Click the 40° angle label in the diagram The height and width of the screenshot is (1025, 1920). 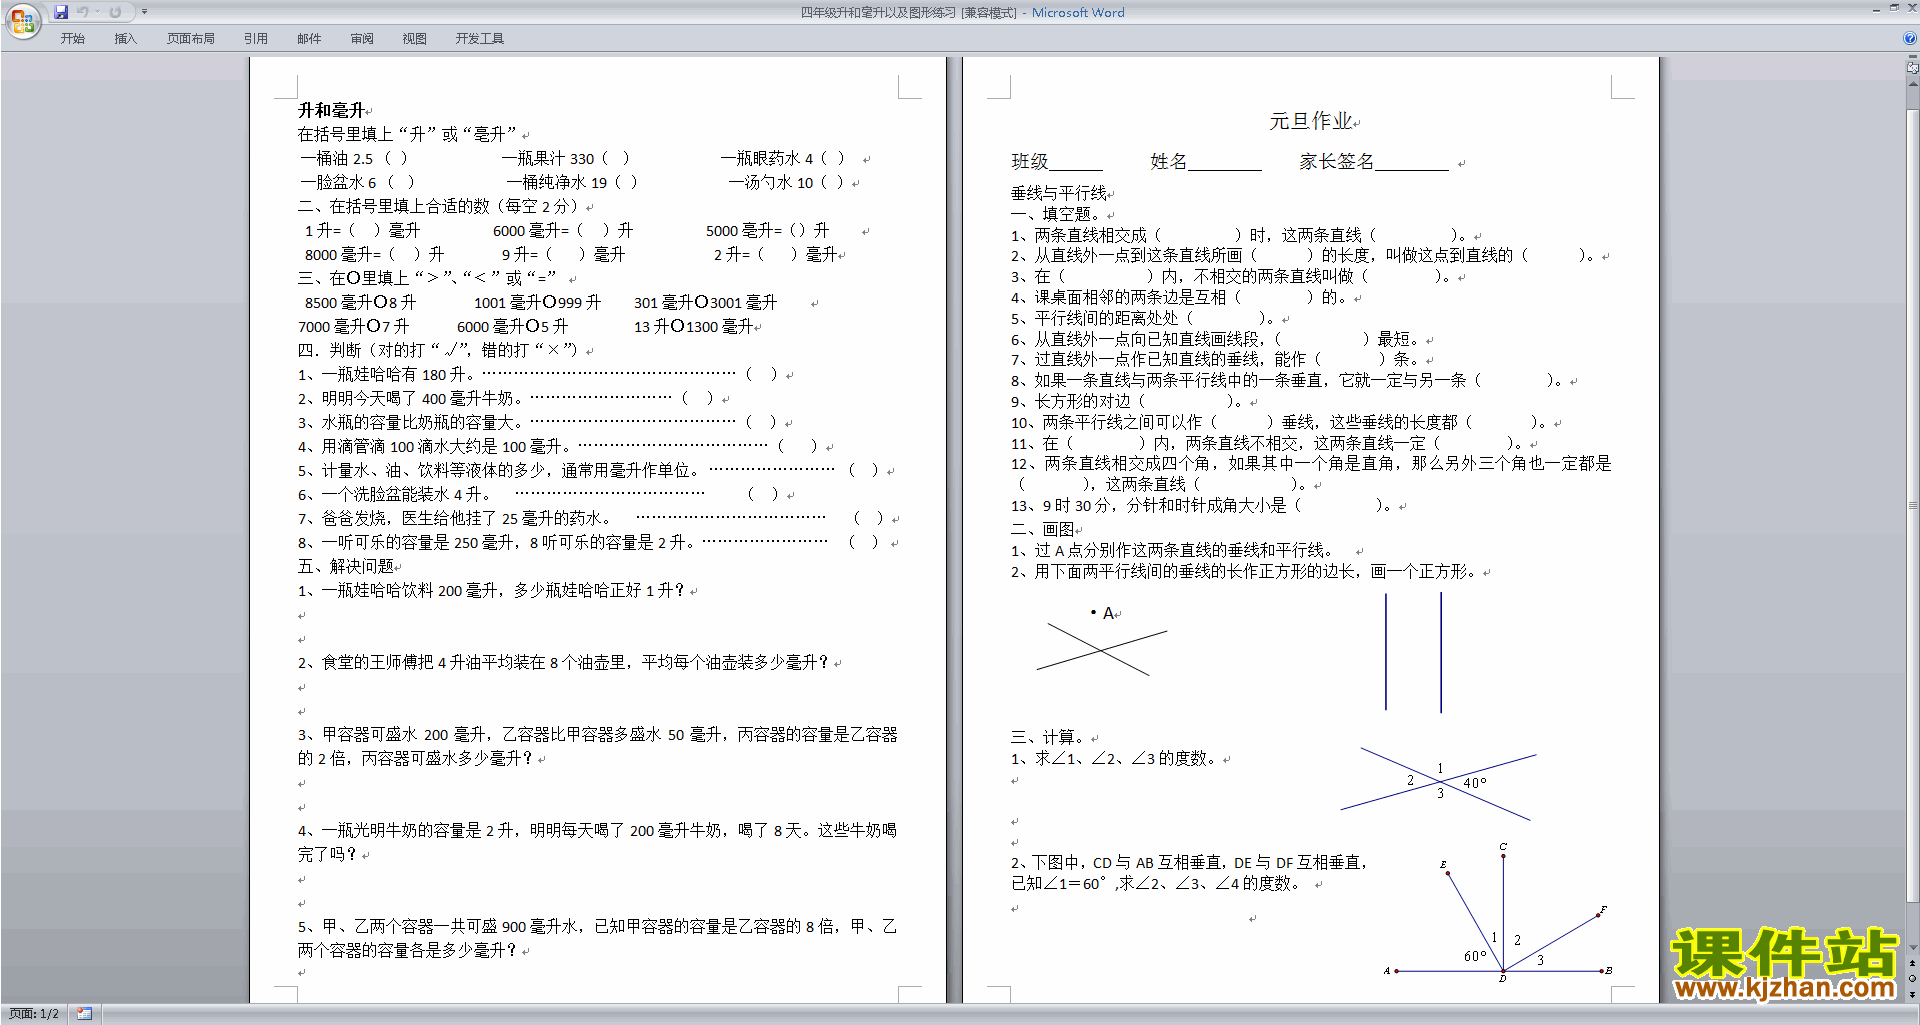1475,783
